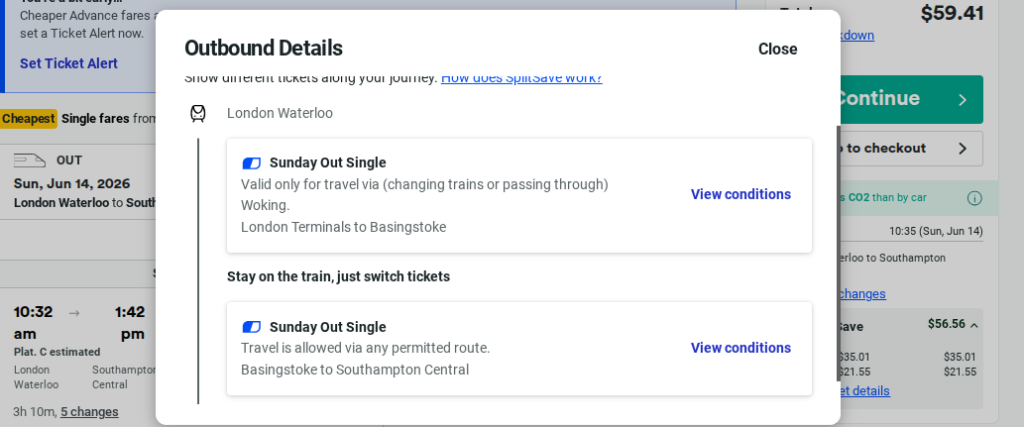View conditions for Basingstoke to Southampton Central
This screenshot has width=1024, height=427.
[740, 348]
